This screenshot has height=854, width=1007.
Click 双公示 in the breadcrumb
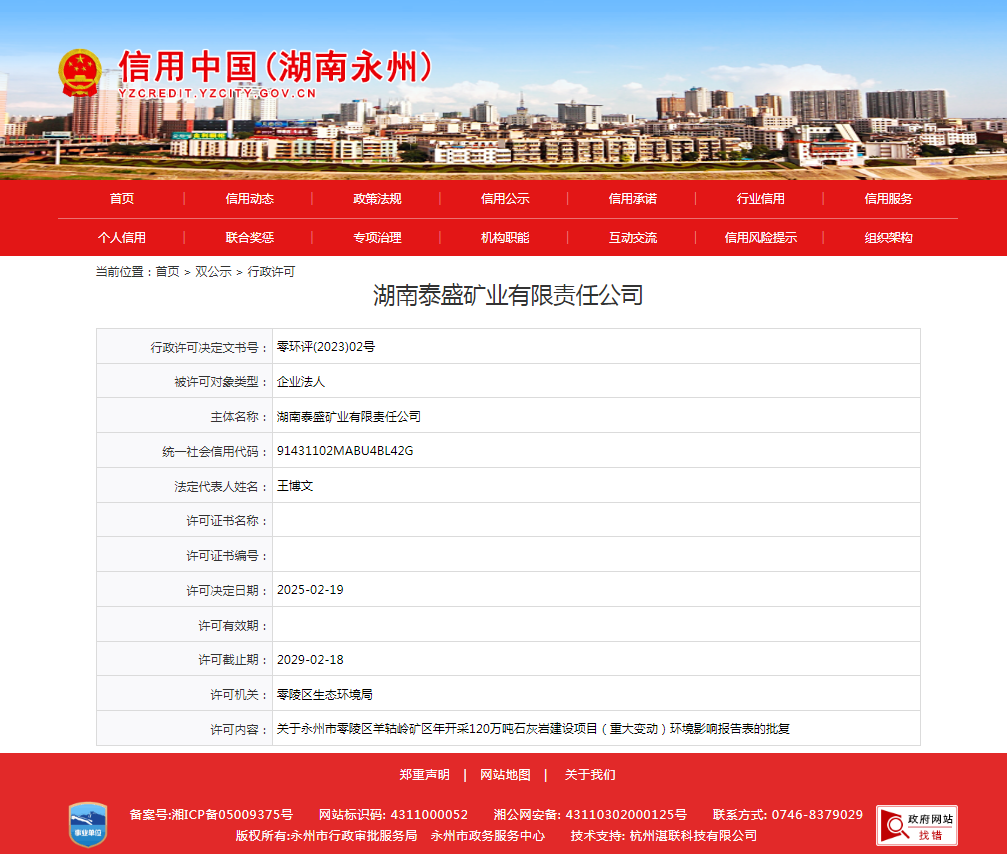[x=213, y=272]
